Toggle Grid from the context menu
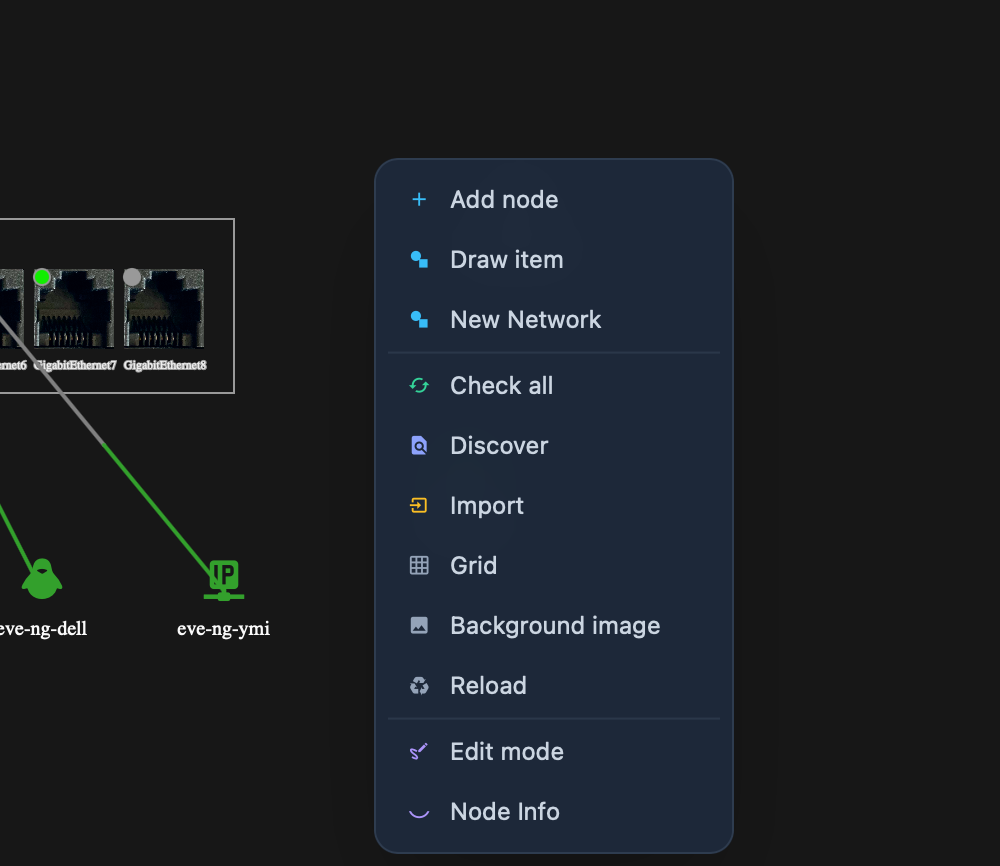The height and width of the screenshot is (866, 1000). (x=554, y=565)
